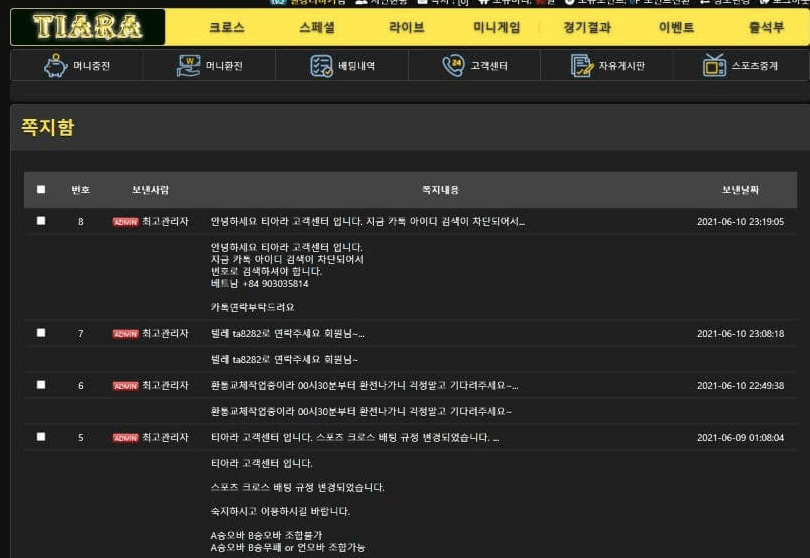This screenshot has height=558, width=810.
Task: Collapse message 6 subject about 환통교체작업중
Action: pos(364,385)
